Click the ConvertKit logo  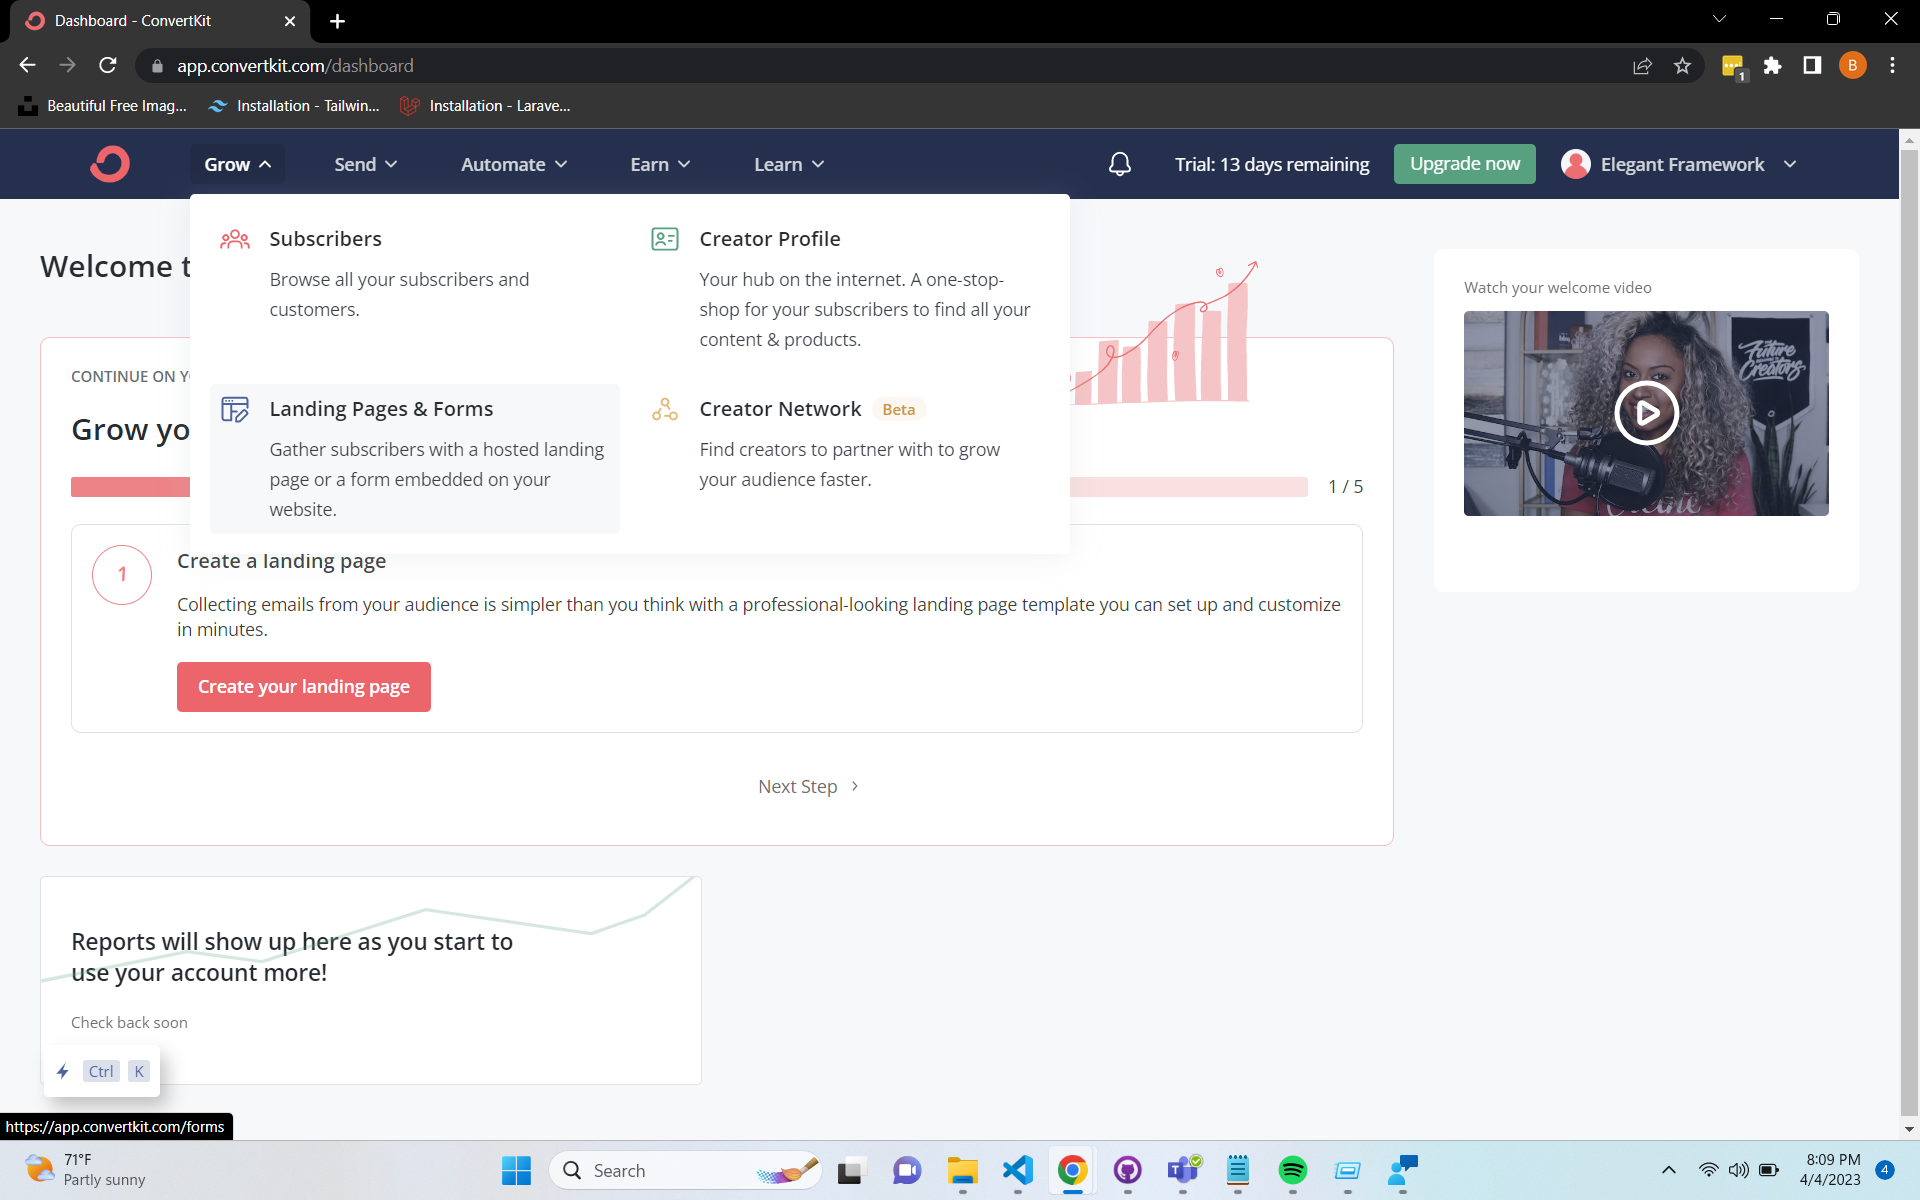[x=110, y=164]
